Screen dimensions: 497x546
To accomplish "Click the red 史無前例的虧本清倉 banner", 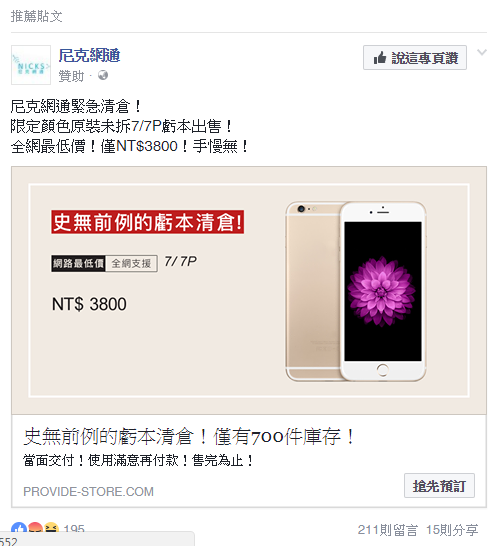I will click(x=147, y=222).
